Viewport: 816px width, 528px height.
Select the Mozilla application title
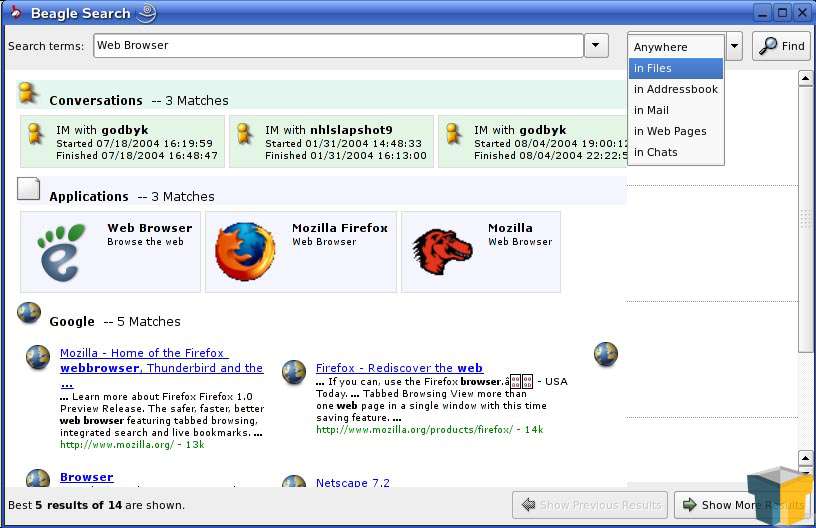coord(510,228)
